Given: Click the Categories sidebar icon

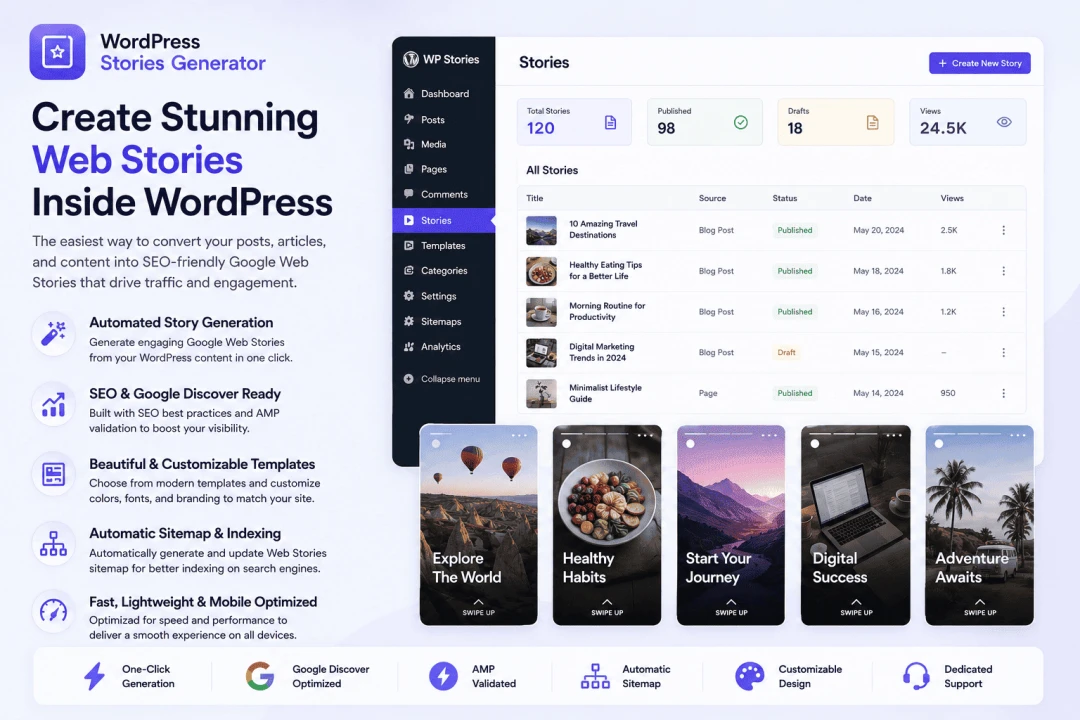Looking at the screenshot, I should pos(408,271).
